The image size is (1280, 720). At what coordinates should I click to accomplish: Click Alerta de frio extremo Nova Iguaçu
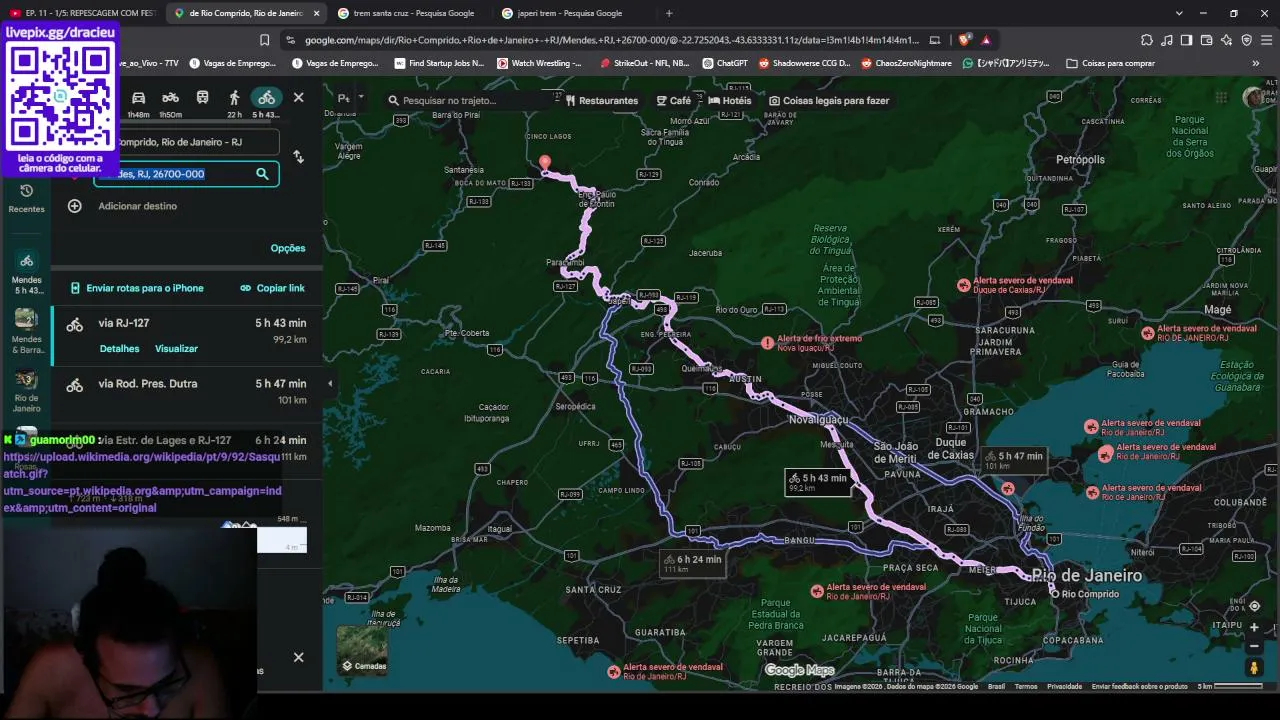pos(813,342)
